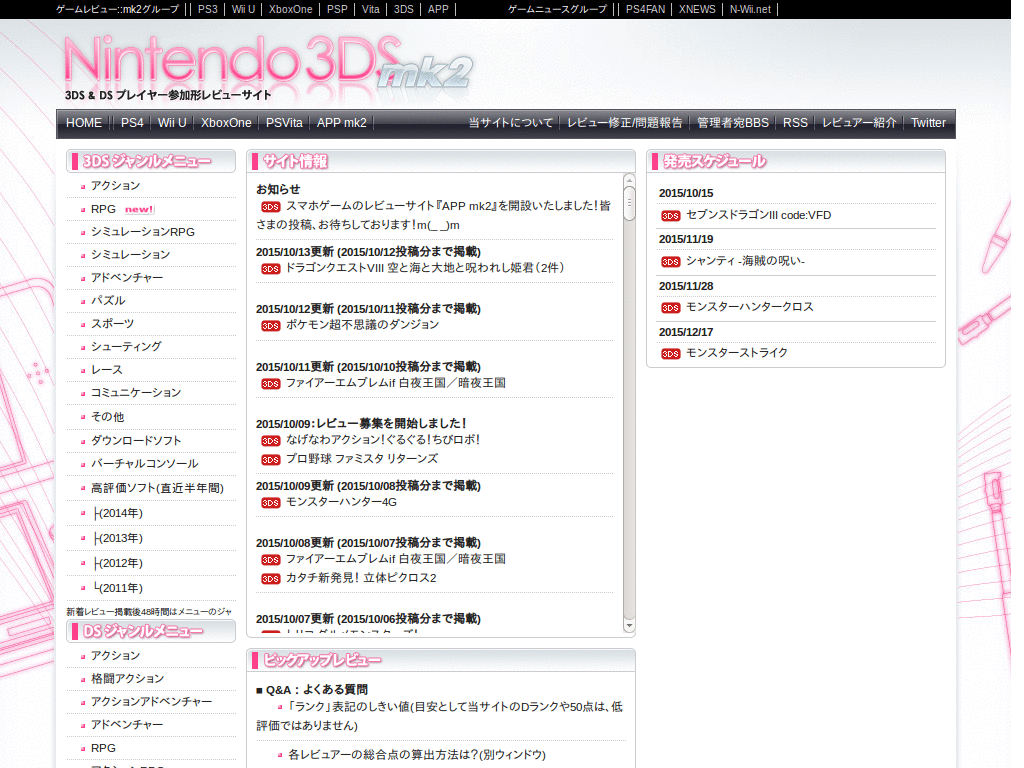Open なげなわアクション!ぐるぐる!ちびロボ! link
The width and height of the screenshot is (1024, 768).
click(383, 440)
